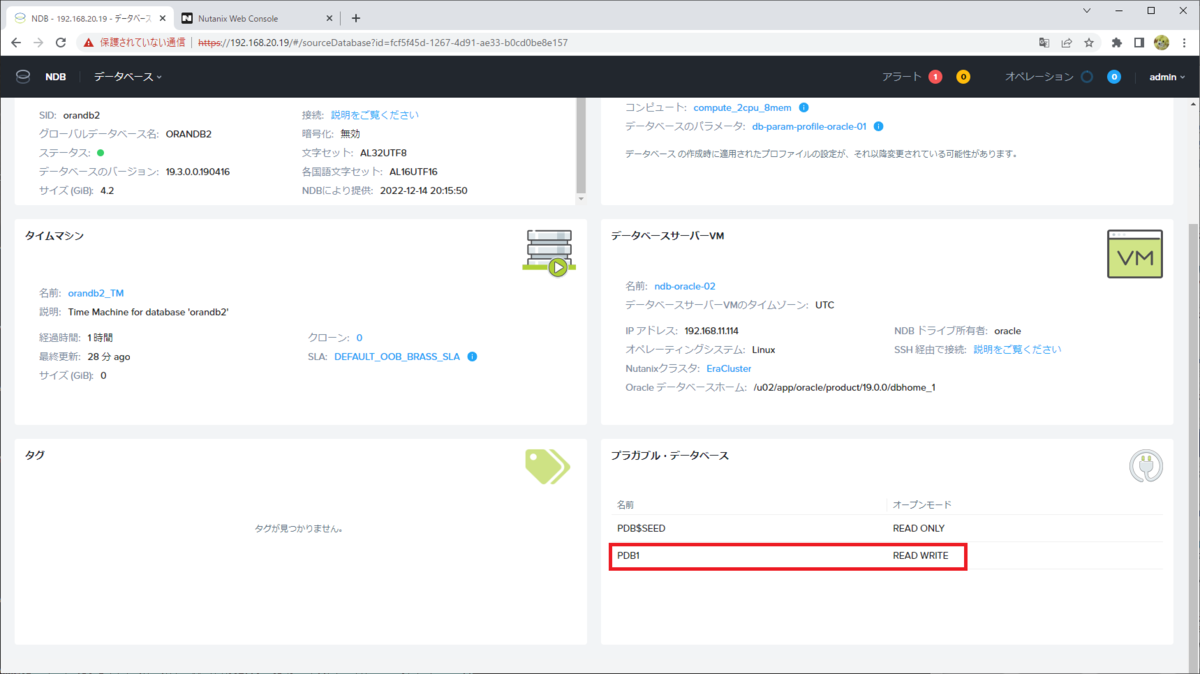Image resolution: width=1200 pixels, height=674 pixels.
Task: Reload the current page
Action: 61,43
